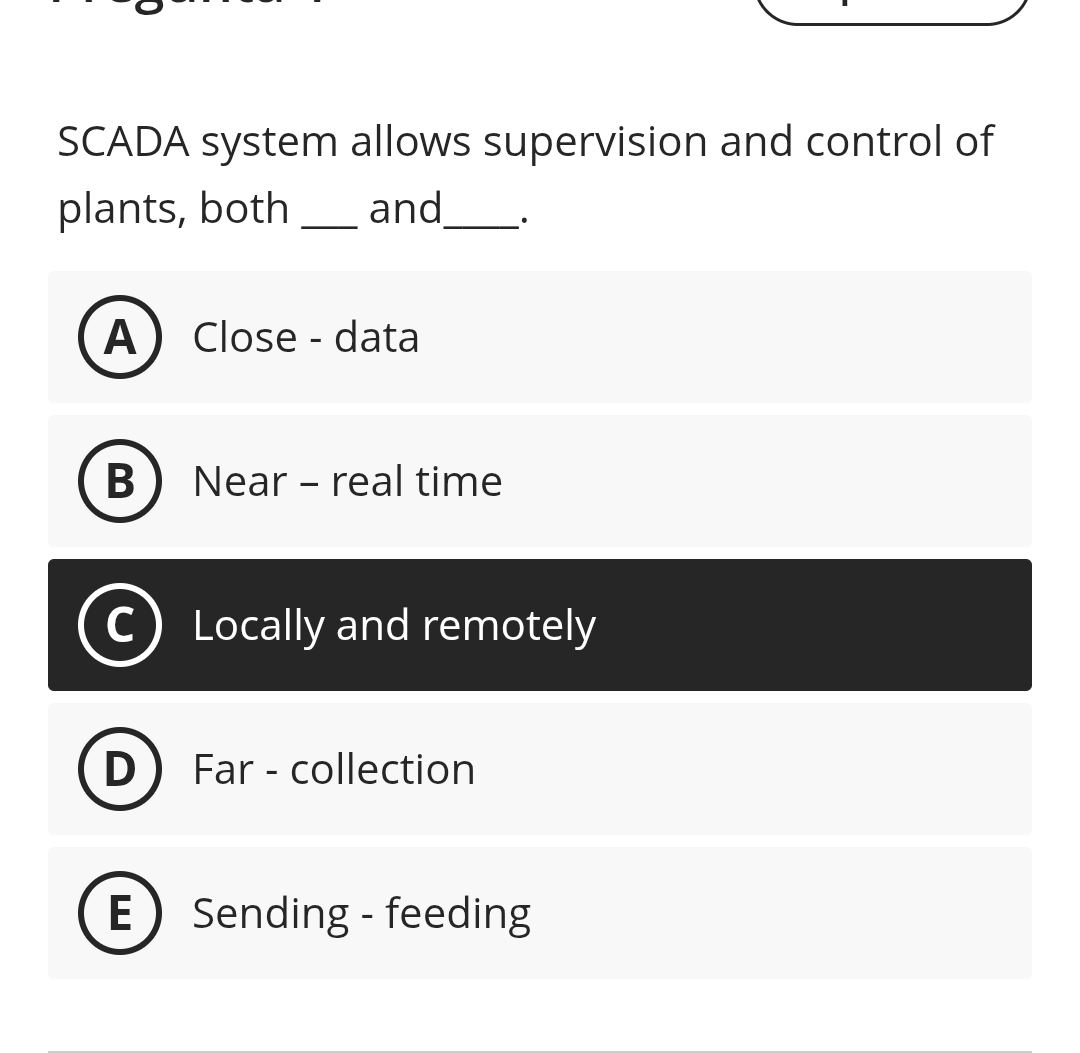Choose the answer text 'Close - data'
Screen dimensions: 1080x1053
pyautogui.click(x=305, y=337)
